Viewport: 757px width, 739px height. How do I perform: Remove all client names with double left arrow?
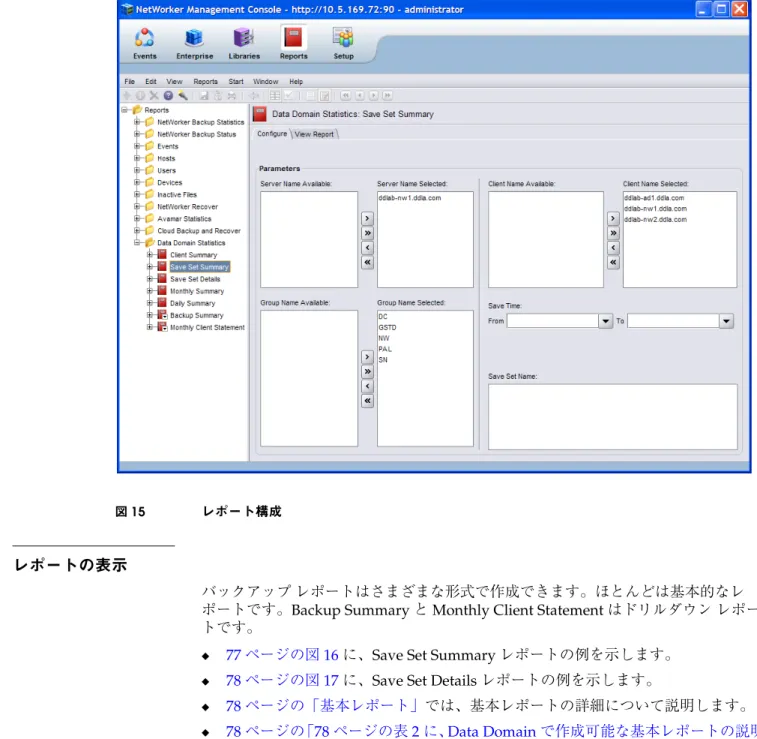613,262
